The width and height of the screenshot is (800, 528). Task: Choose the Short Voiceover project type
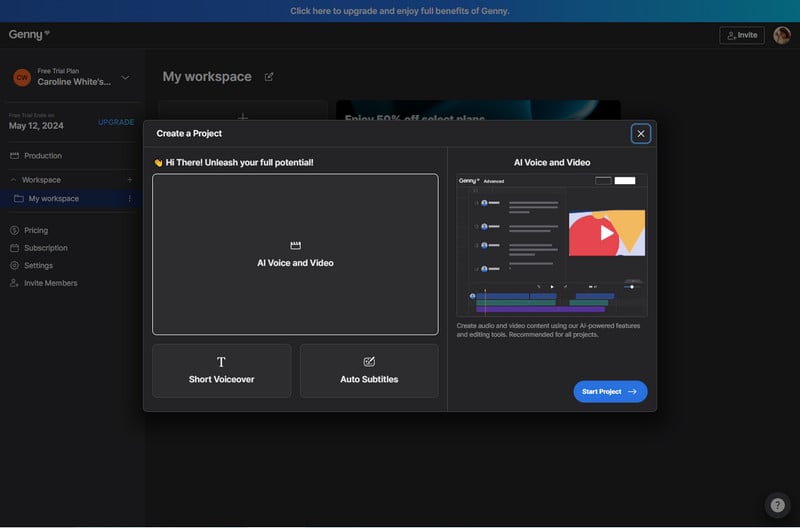coord(221,370)
